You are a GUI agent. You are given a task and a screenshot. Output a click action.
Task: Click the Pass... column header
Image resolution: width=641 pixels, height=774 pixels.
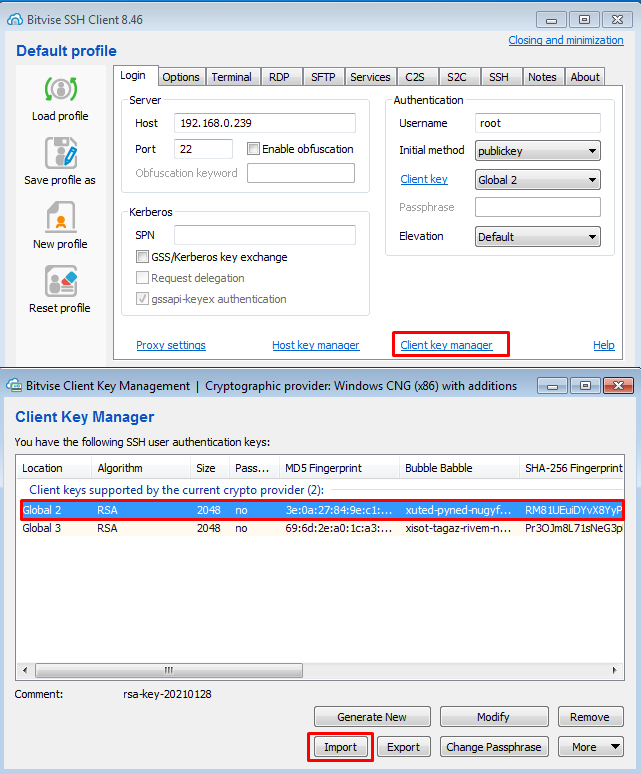pyautogui.click(x=255, y=468)
